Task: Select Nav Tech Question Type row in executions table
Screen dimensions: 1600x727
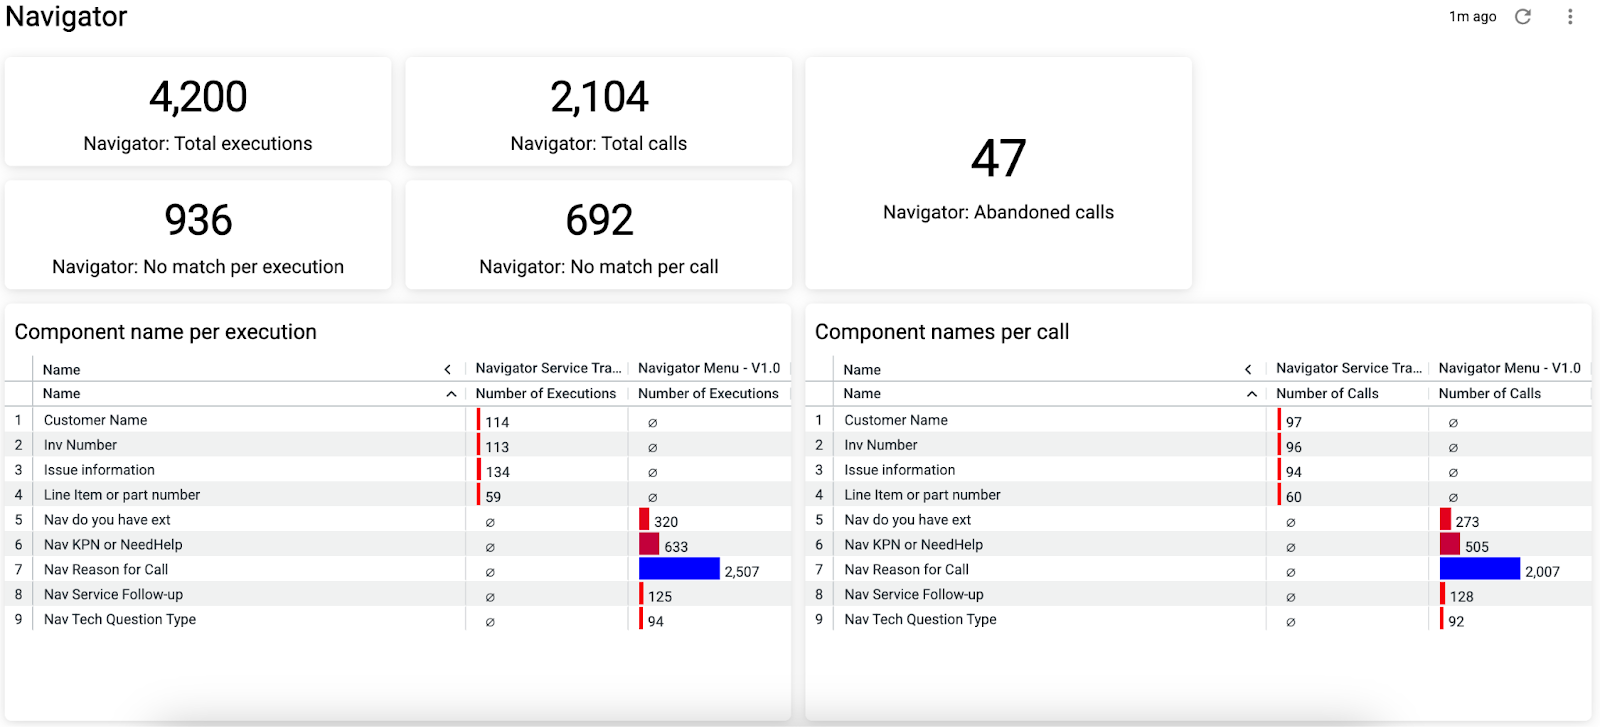Action: click(x=398, y=619)
